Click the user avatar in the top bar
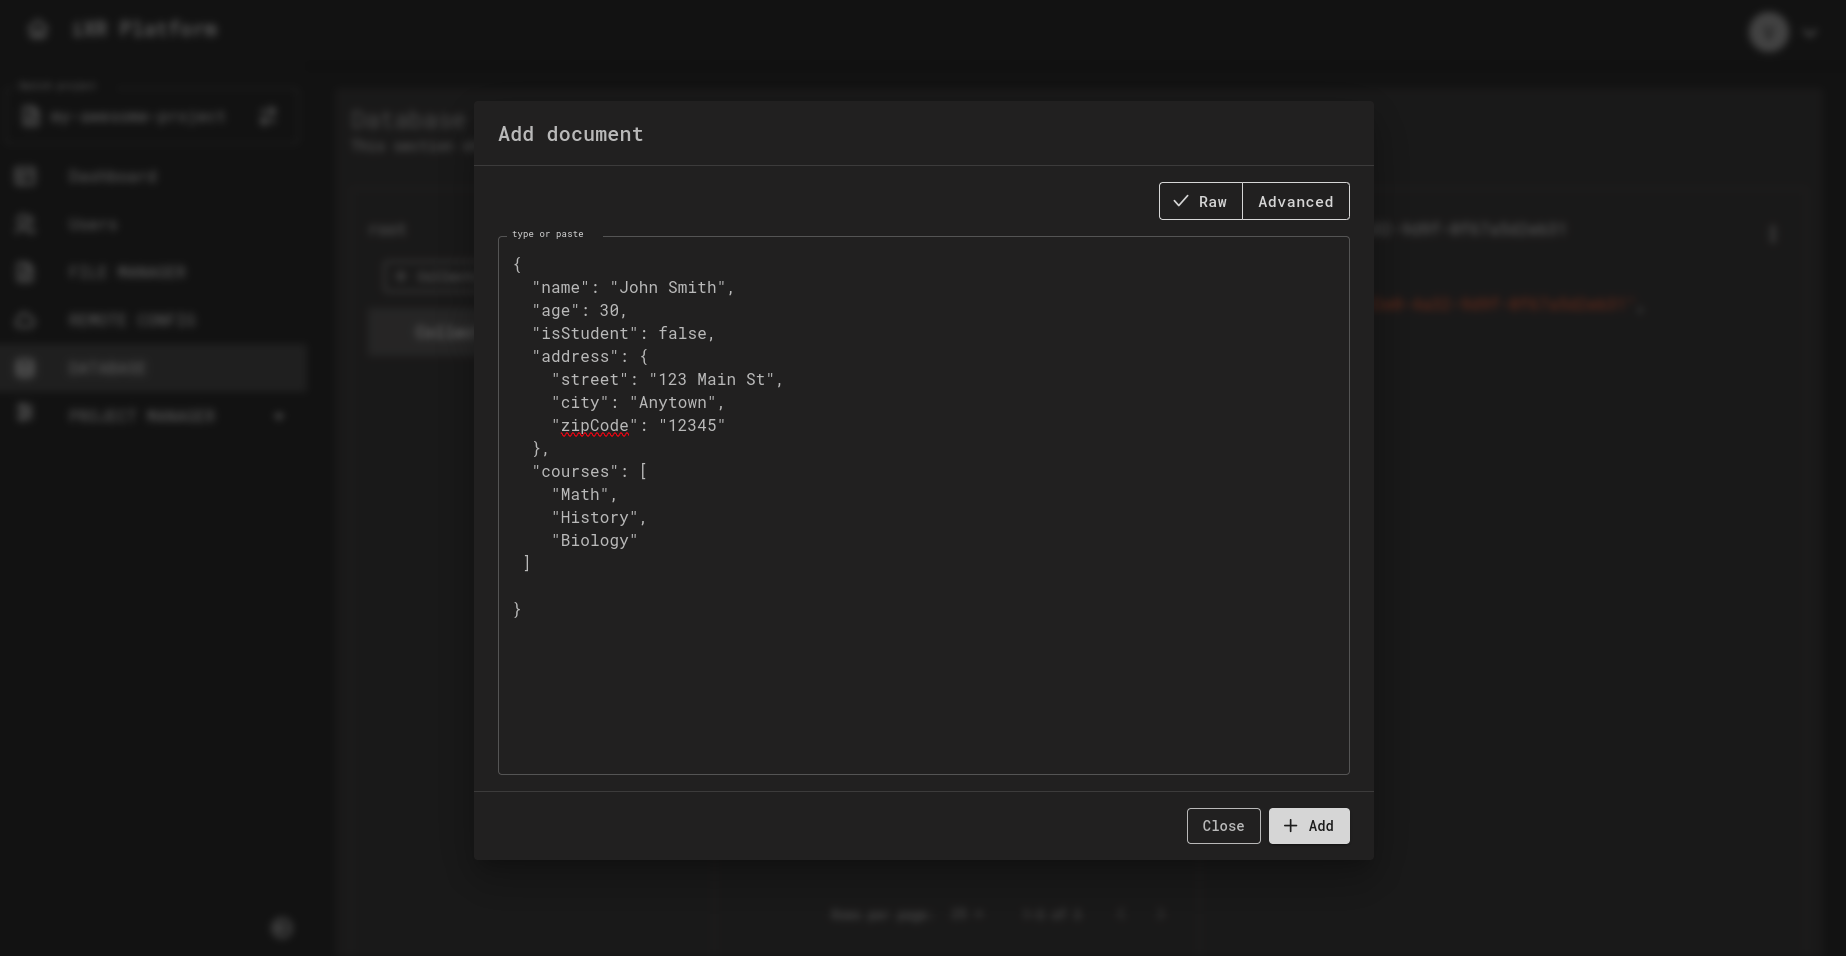This screenshot has width=1846, height=956. 1768,33
